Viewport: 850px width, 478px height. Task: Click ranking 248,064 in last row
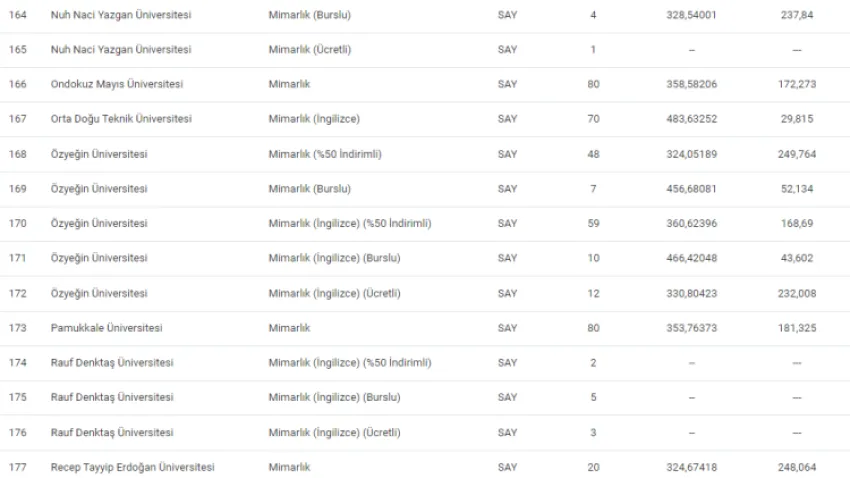tap(796, 467)
